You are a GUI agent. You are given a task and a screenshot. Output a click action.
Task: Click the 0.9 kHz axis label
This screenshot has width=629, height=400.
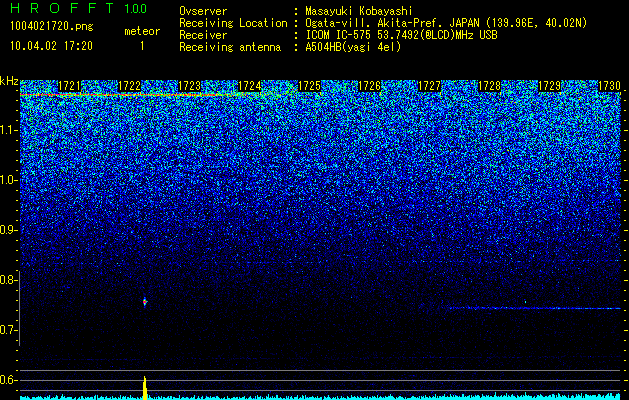[x=8, y=230]
